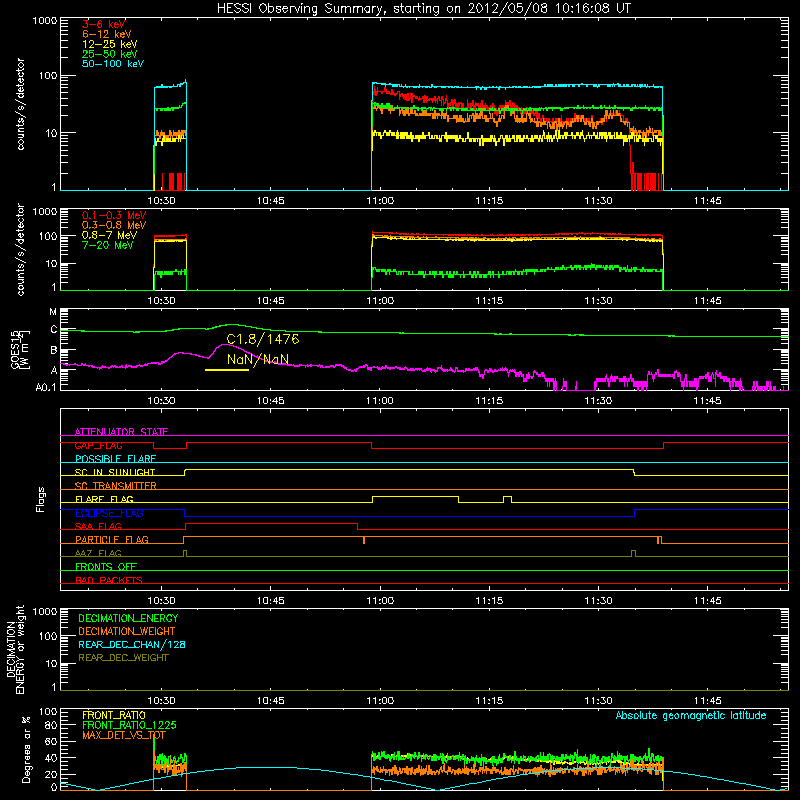Select the 3-6 keV legend label
The height and width of the screenshot is (800, 800).
point(104,24)
